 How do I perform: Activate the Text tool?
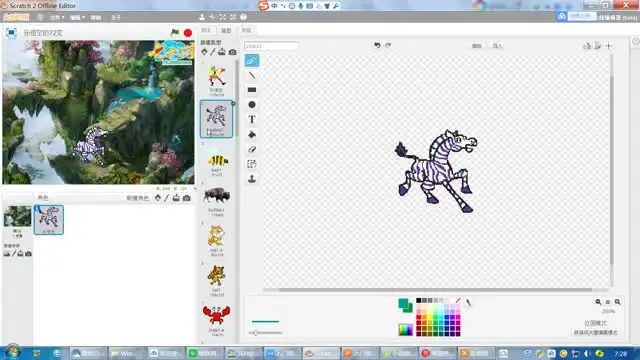point(252,119)
